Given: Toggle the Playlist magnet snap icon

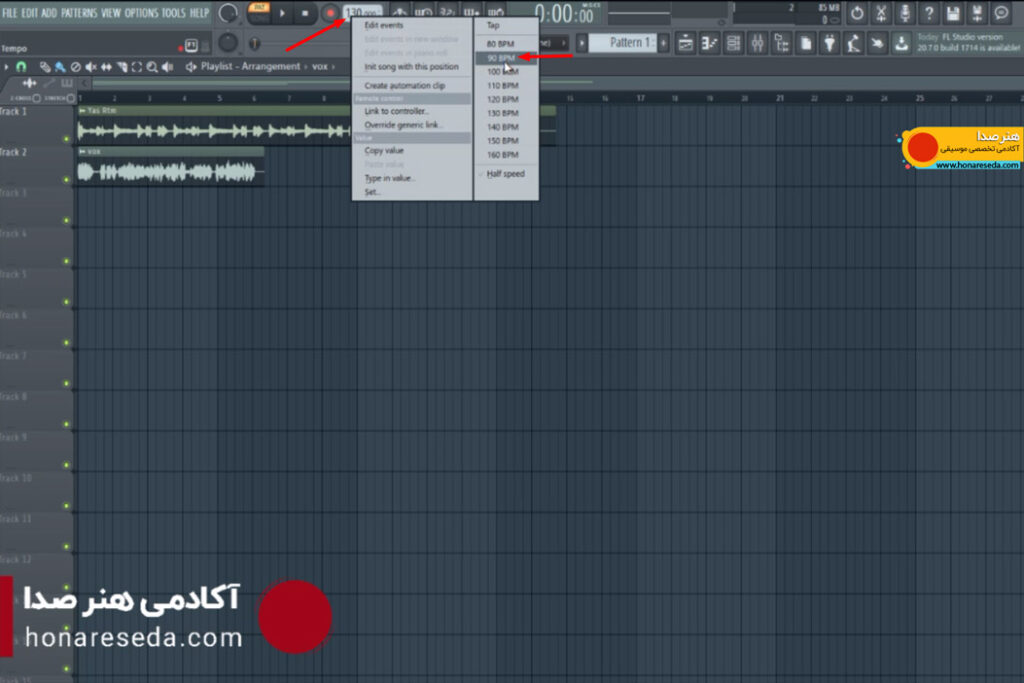Looking at the screenshot, I should tap(21, 67).
